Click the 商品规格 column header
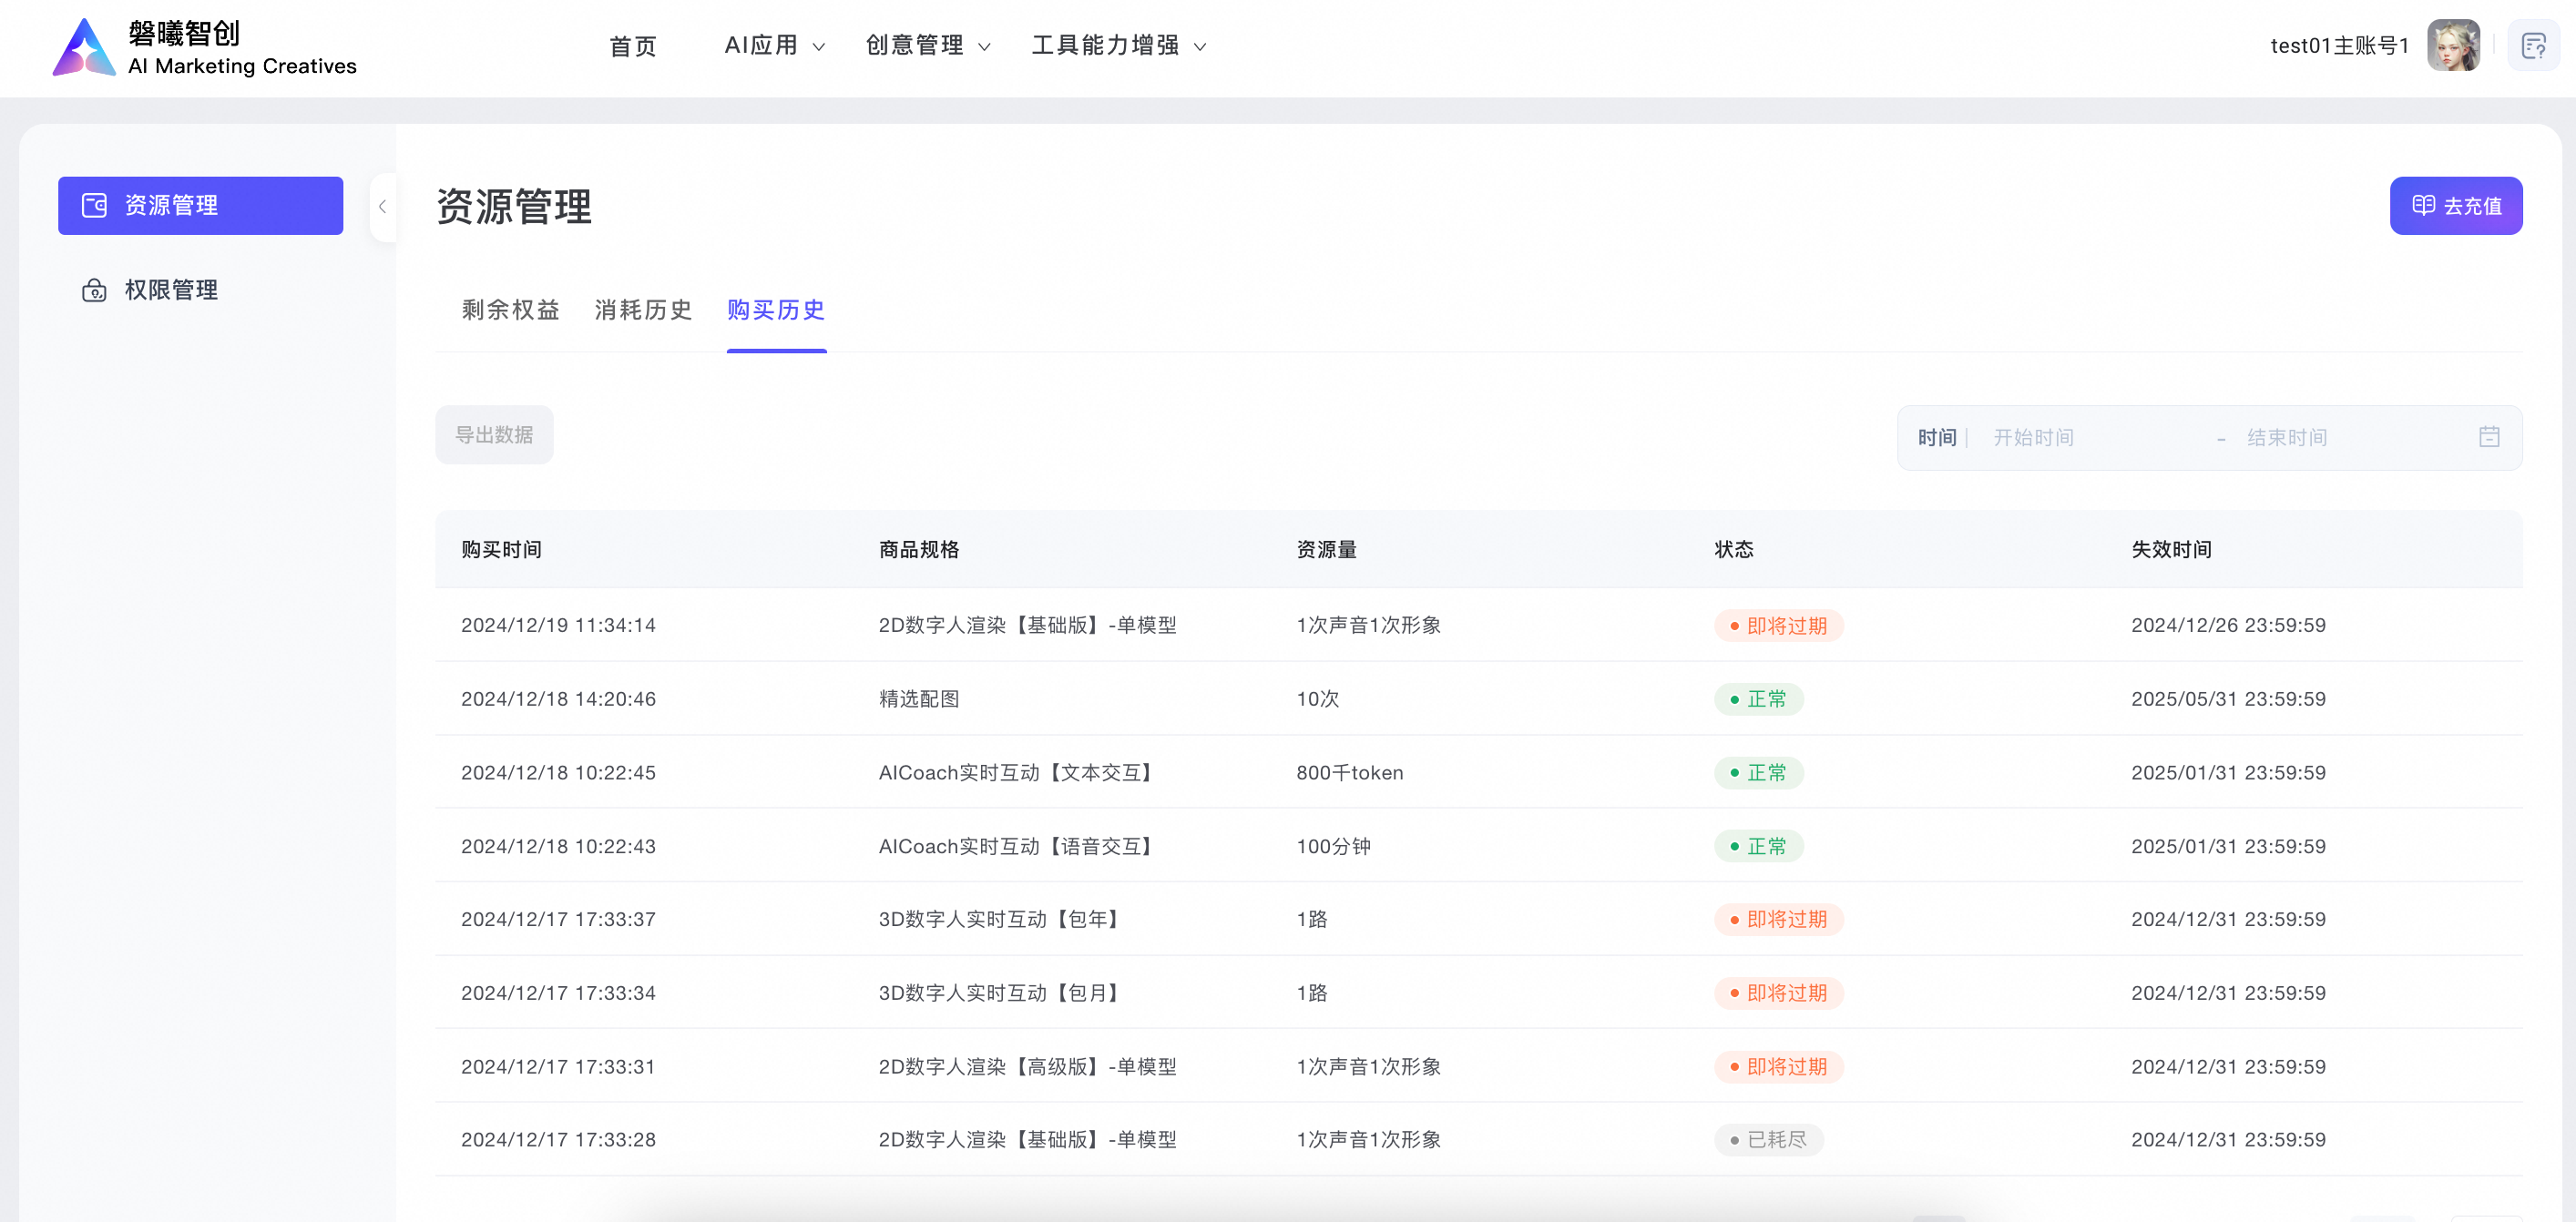Screen dimensions: 2576x1222 coord(919,549)
